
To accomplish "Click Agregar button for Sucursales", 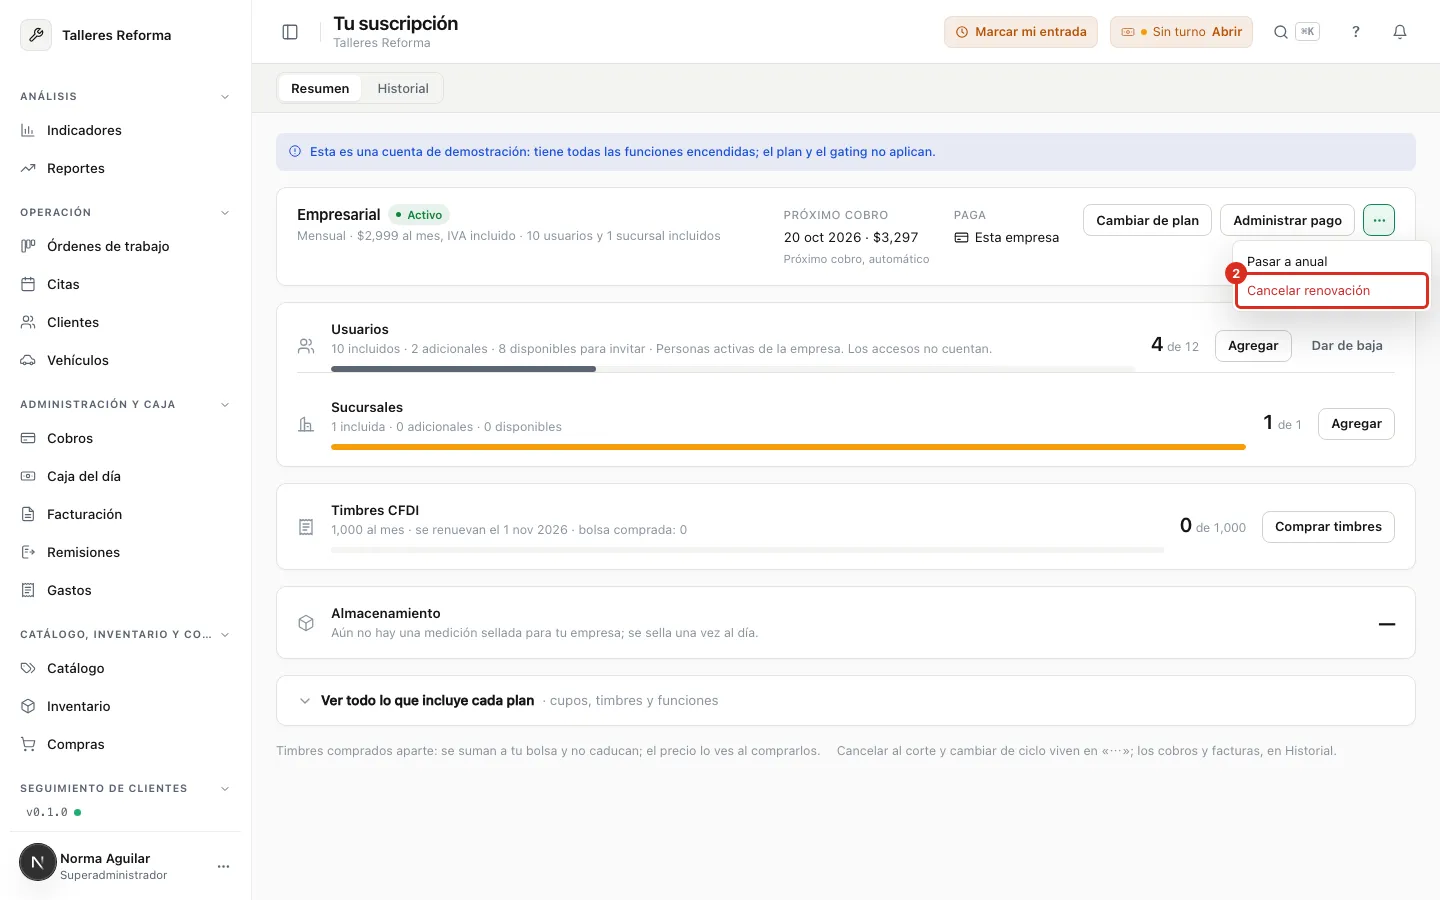I will [x=1356, y=424].
